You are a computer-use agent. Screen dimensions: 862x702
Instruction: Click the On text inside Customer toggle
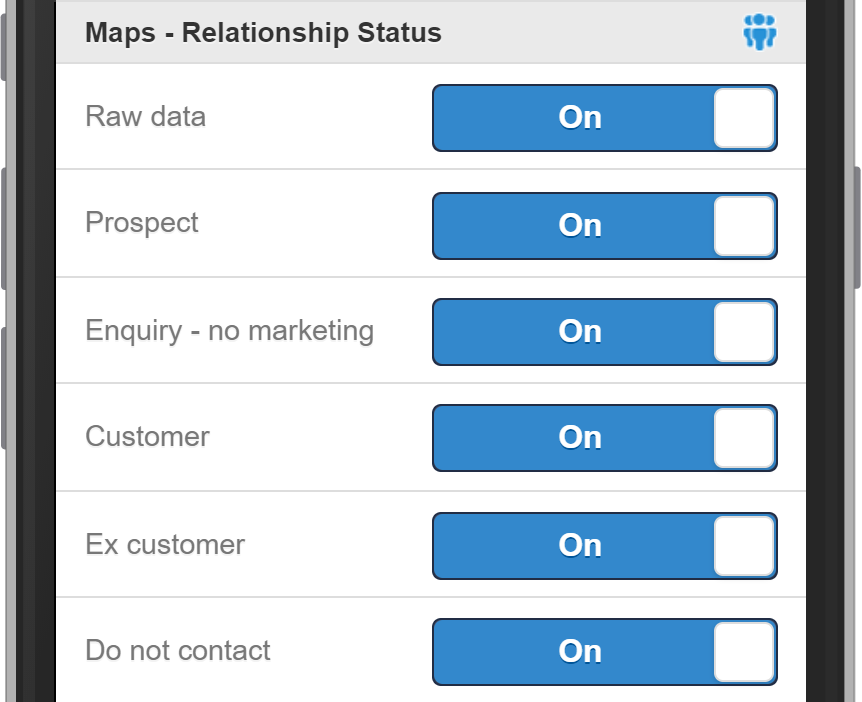(x=579, y=438)
